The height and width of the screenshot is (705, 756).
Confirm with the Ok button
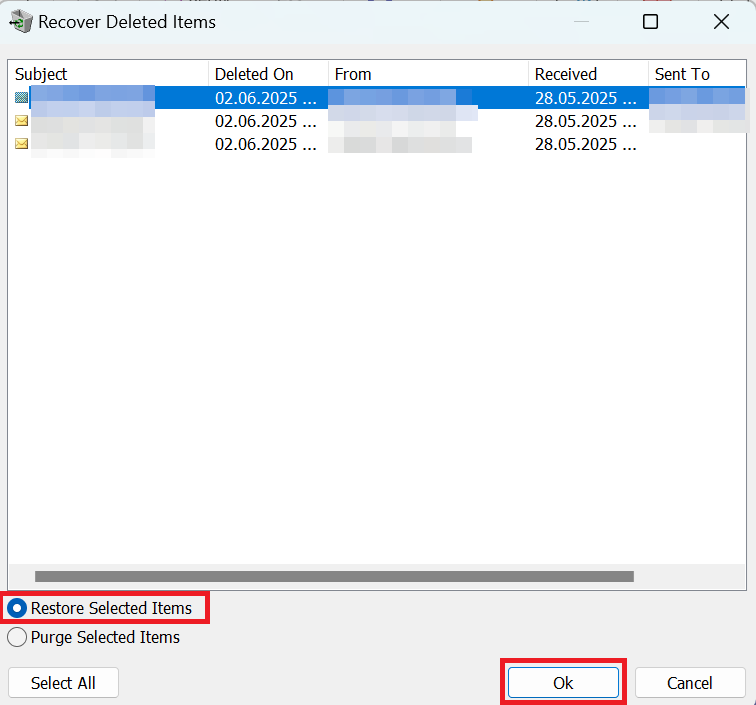[x=563, y=683]
